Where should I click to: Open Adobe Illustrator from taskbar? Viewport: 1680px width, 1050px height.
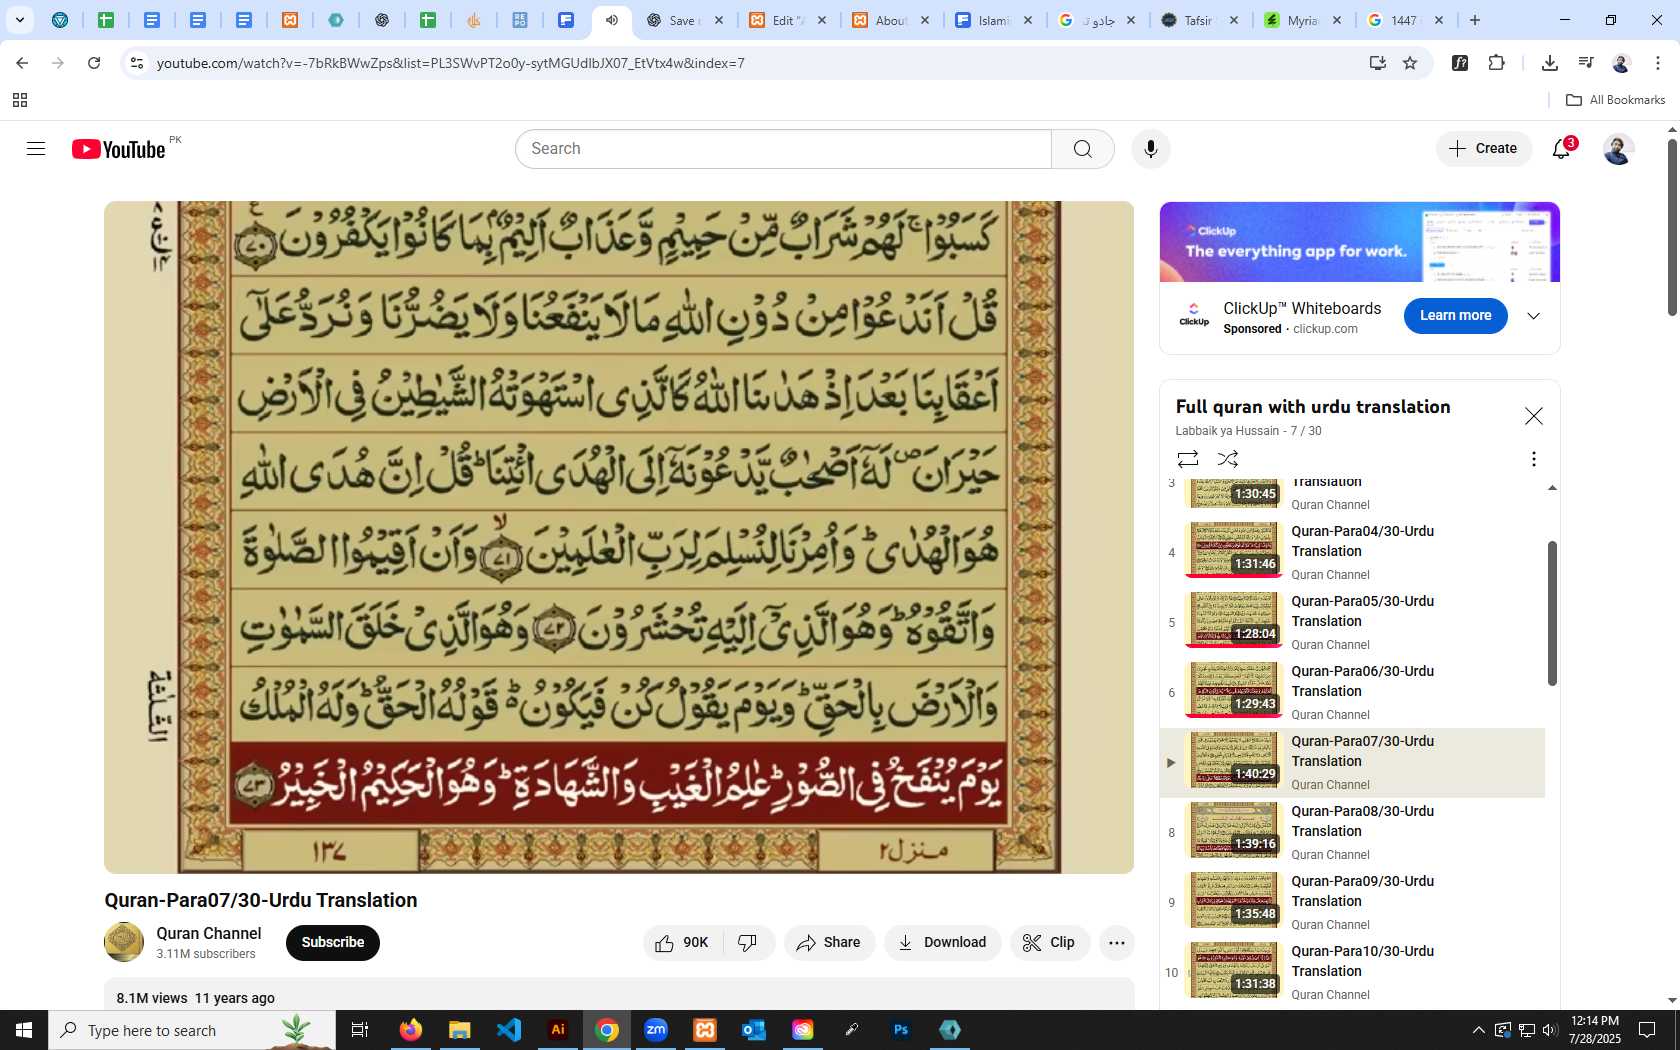(558, 1030)
